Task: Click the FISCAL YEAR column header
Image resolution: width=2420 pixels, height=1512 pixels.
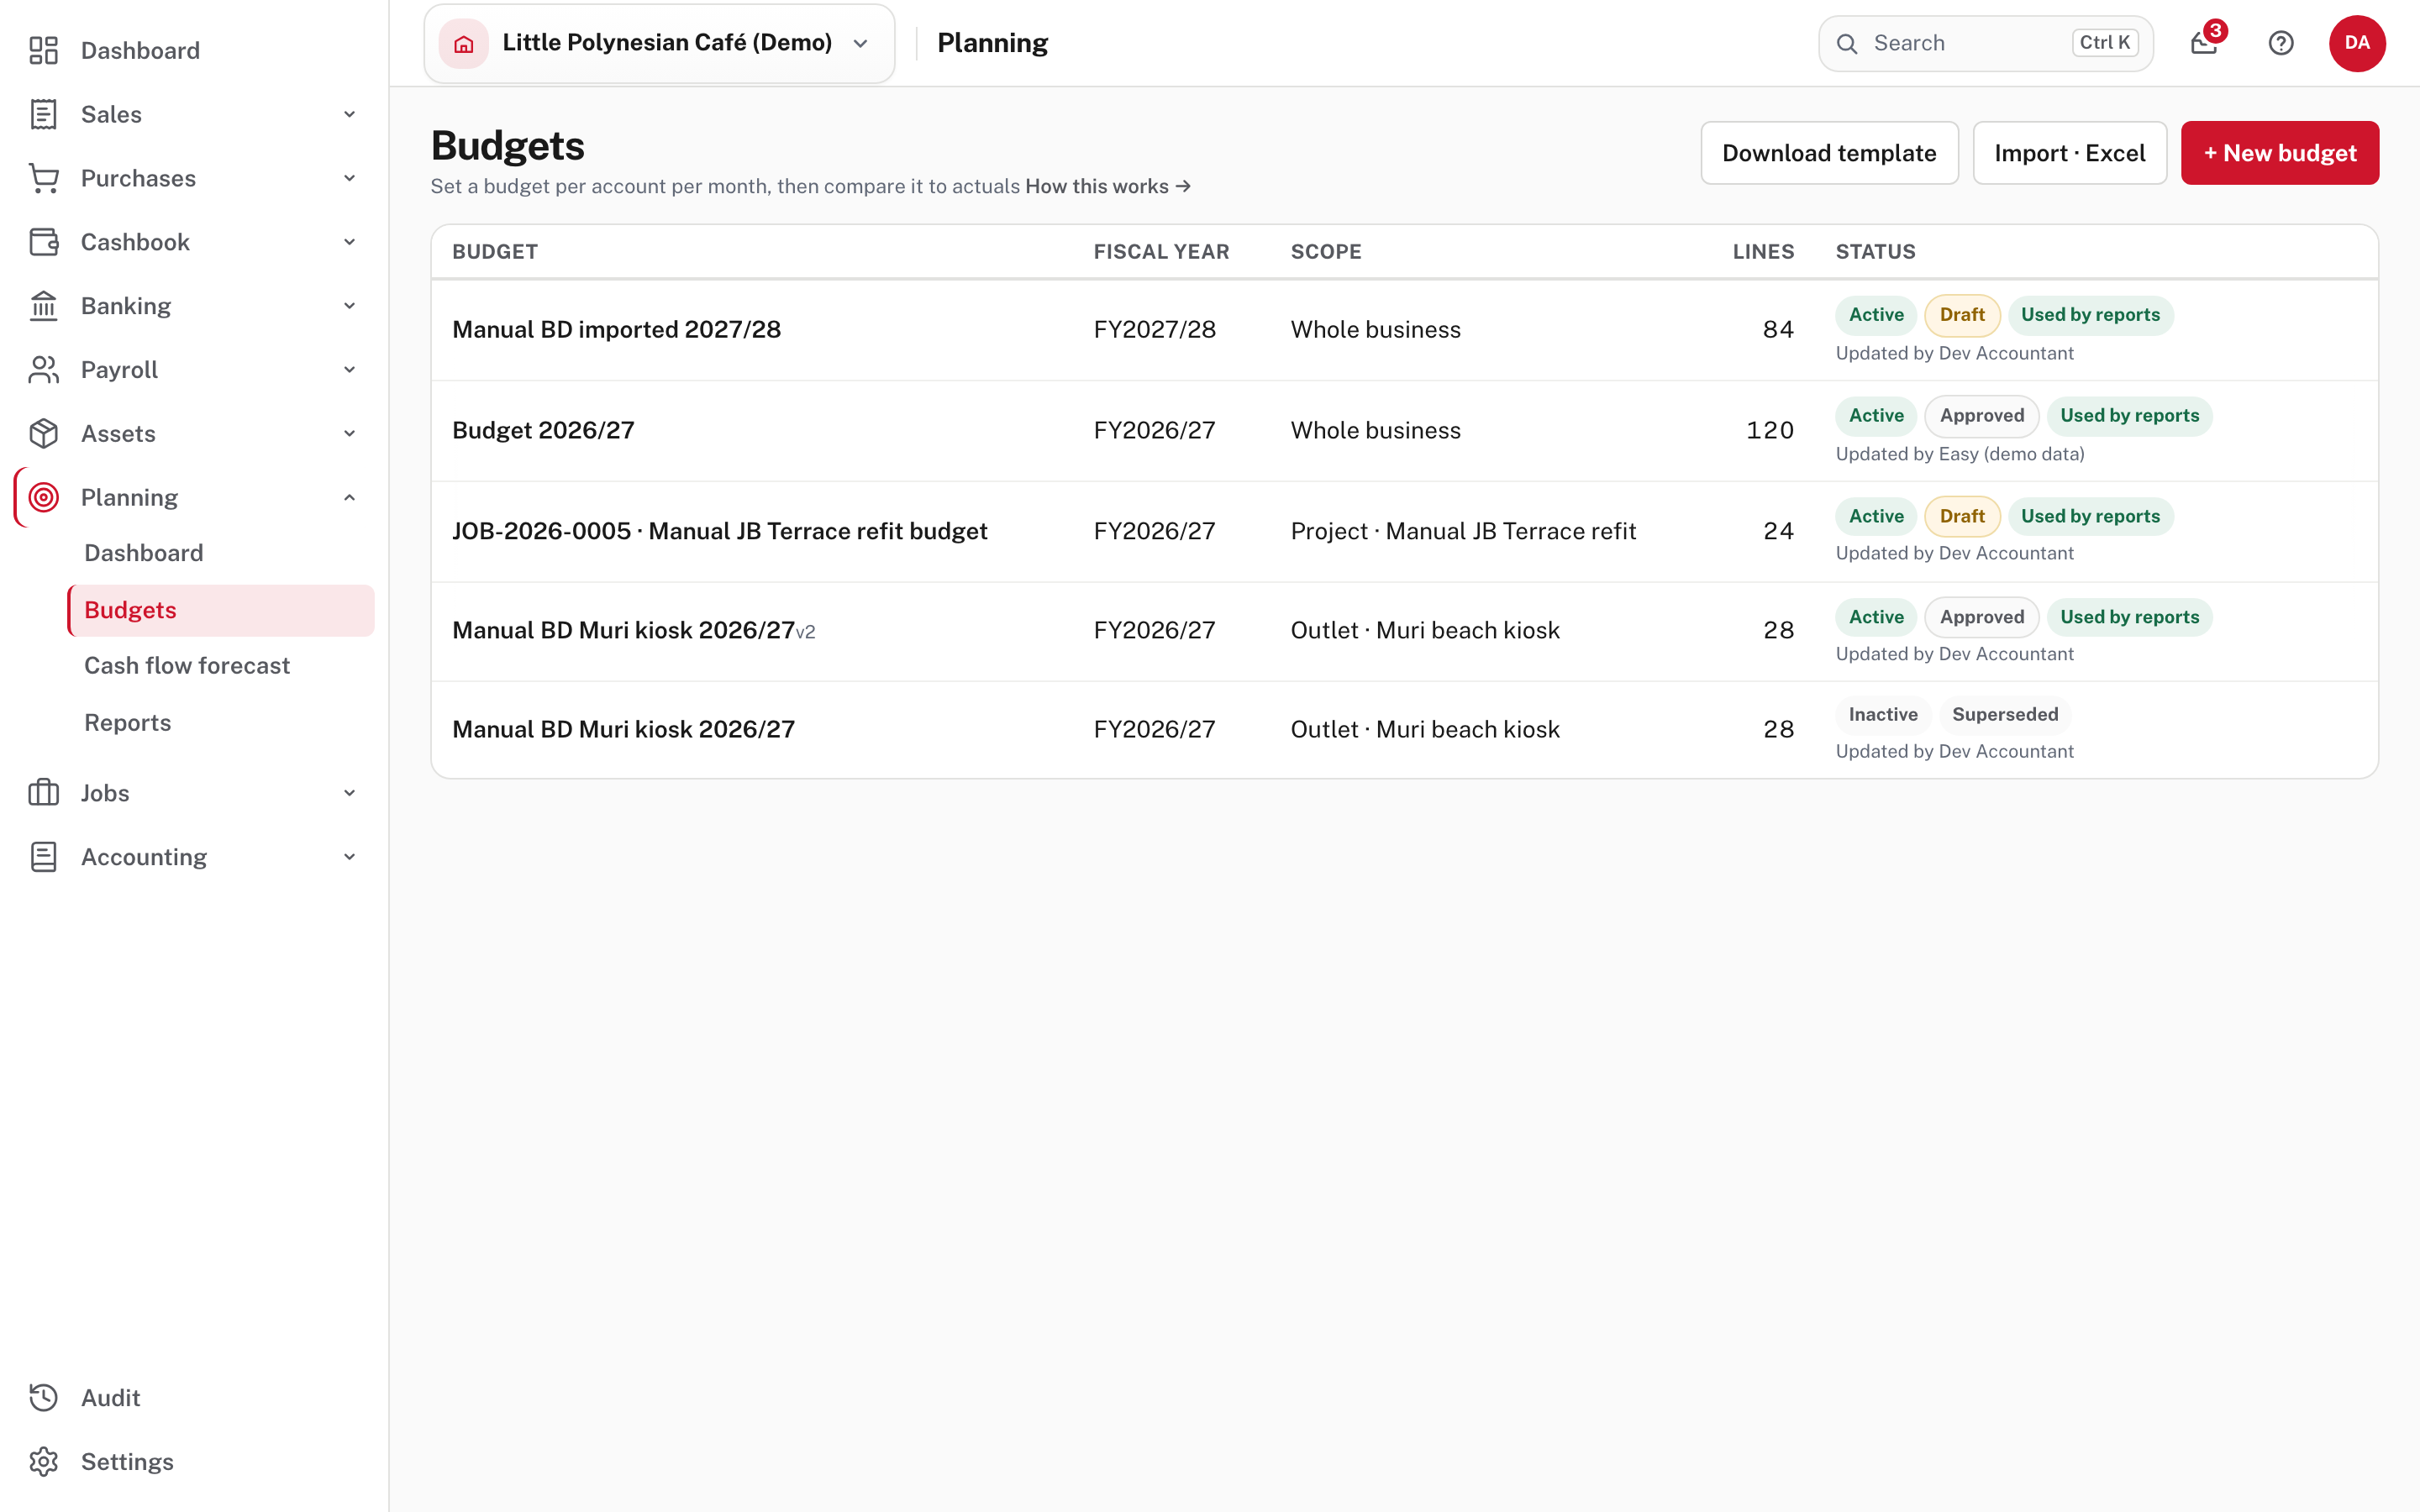Action: (1161, 252)
